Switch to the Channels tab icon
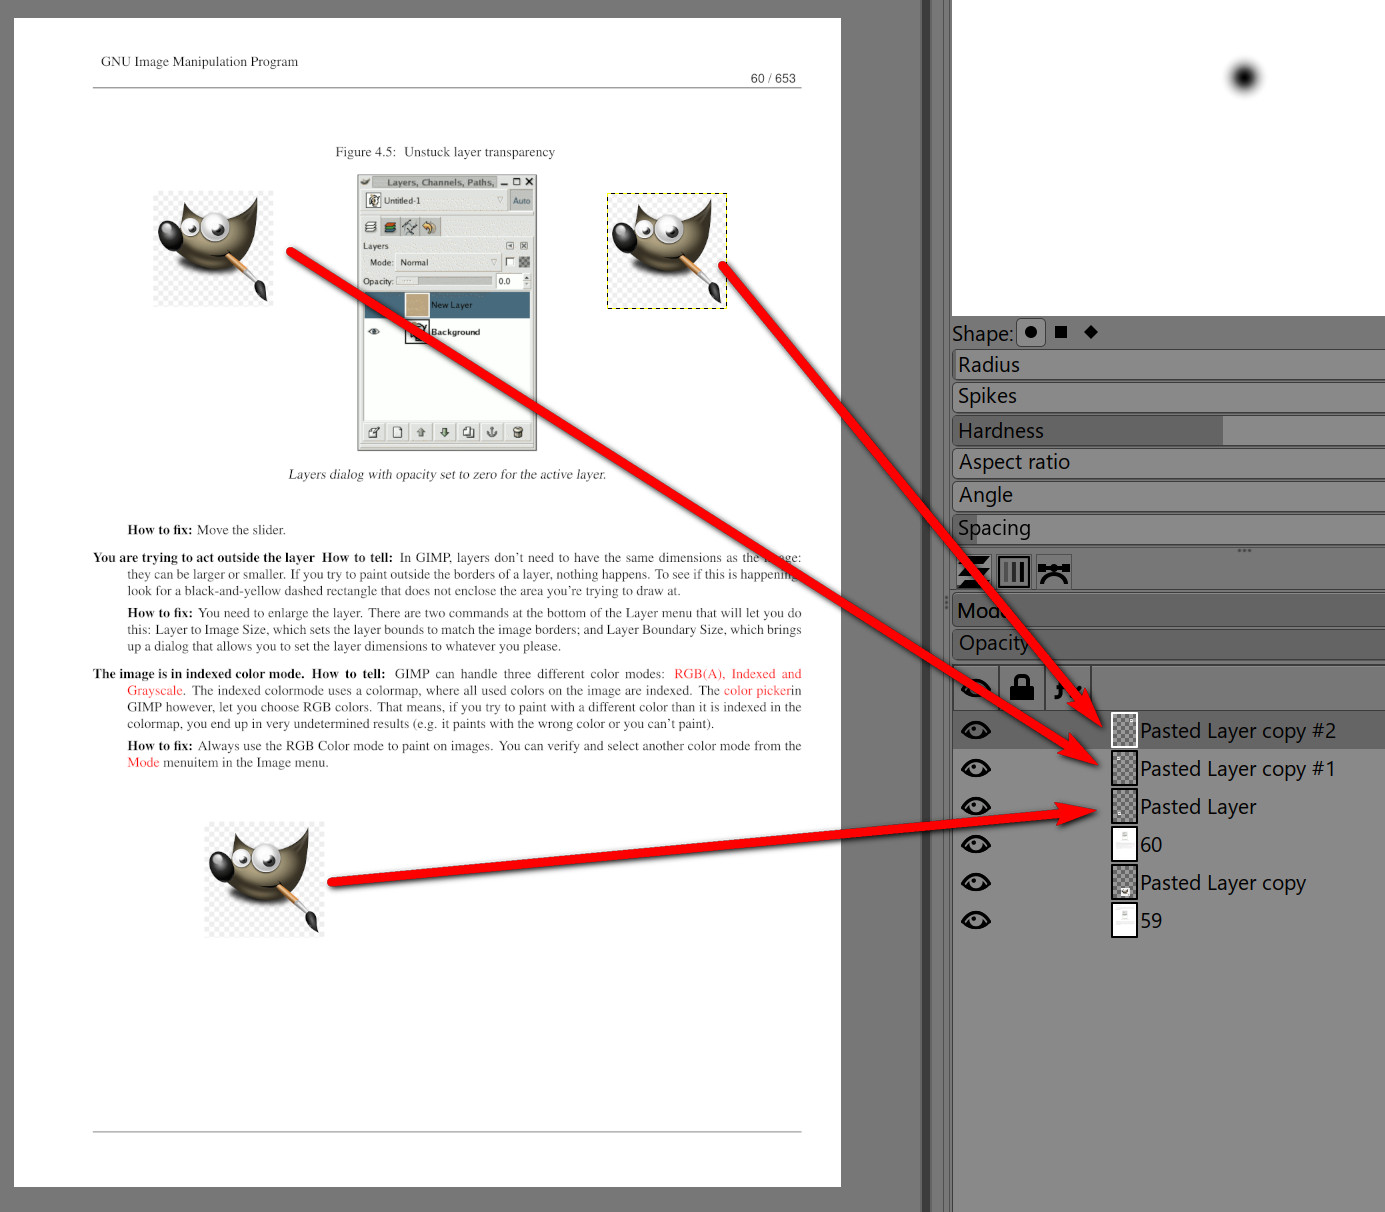 coord(1014,572)
